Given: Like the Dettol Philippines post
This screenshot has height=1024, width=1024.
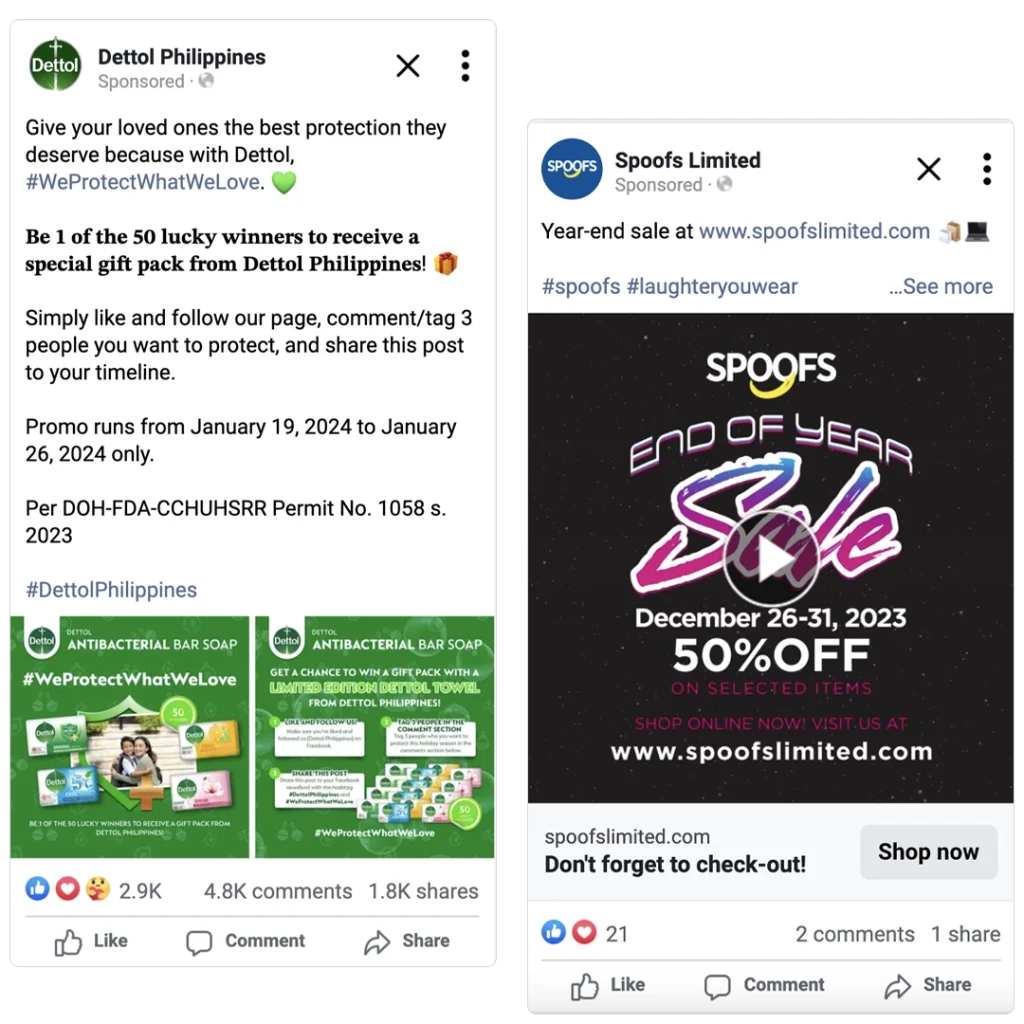Looking at the screenshot, I should tap(91, 941).
